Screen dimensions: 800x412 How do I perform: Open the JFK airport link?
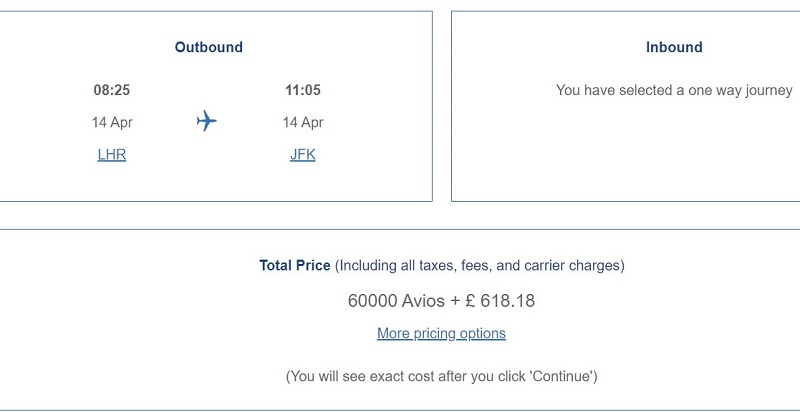point(303,154)
